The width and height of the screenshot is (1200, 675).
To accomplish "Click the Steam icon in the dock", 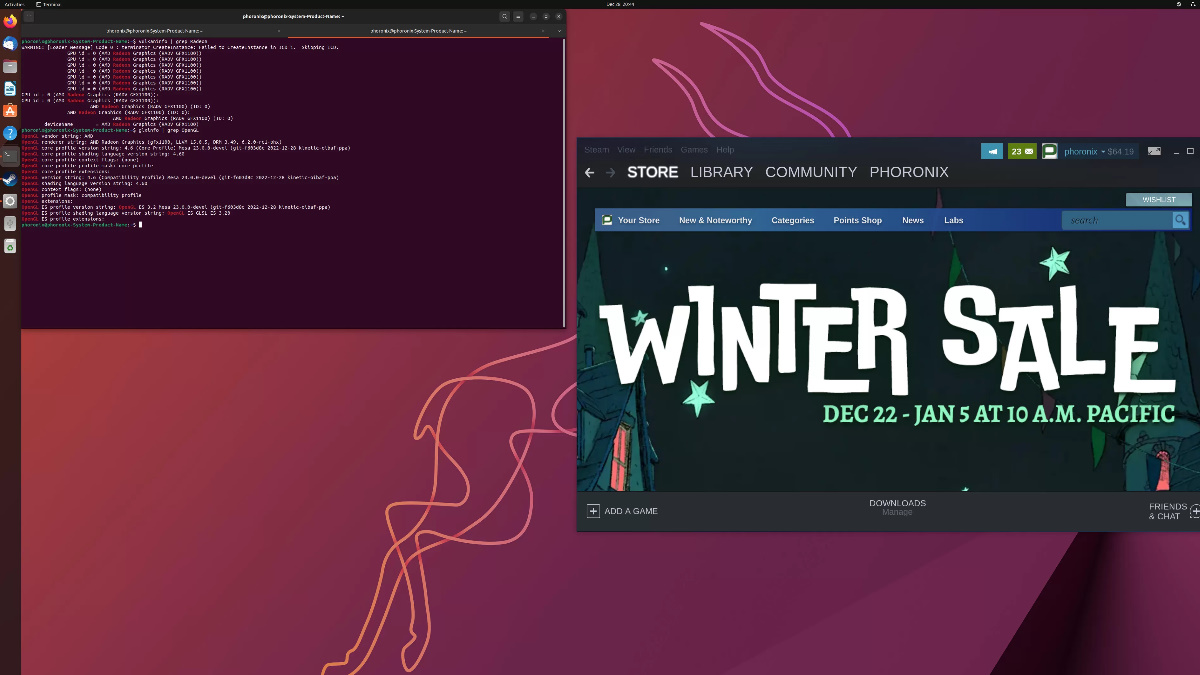I will tap(10, 179).
